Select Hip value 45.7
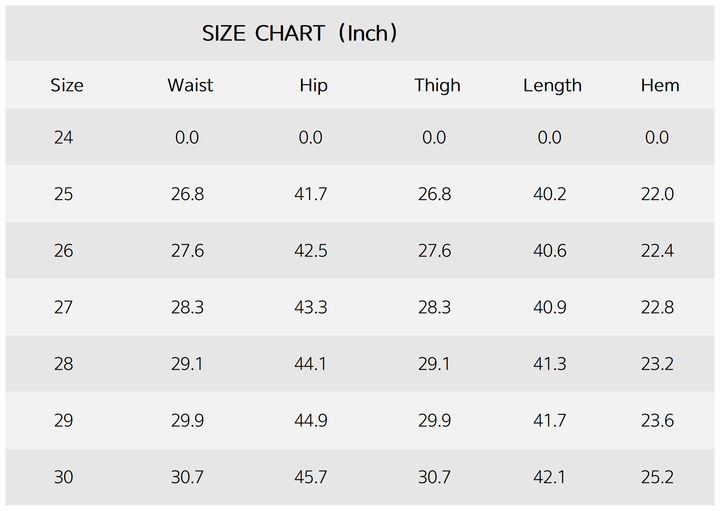Screen dimensions: 720x511 tap(311, 478)
